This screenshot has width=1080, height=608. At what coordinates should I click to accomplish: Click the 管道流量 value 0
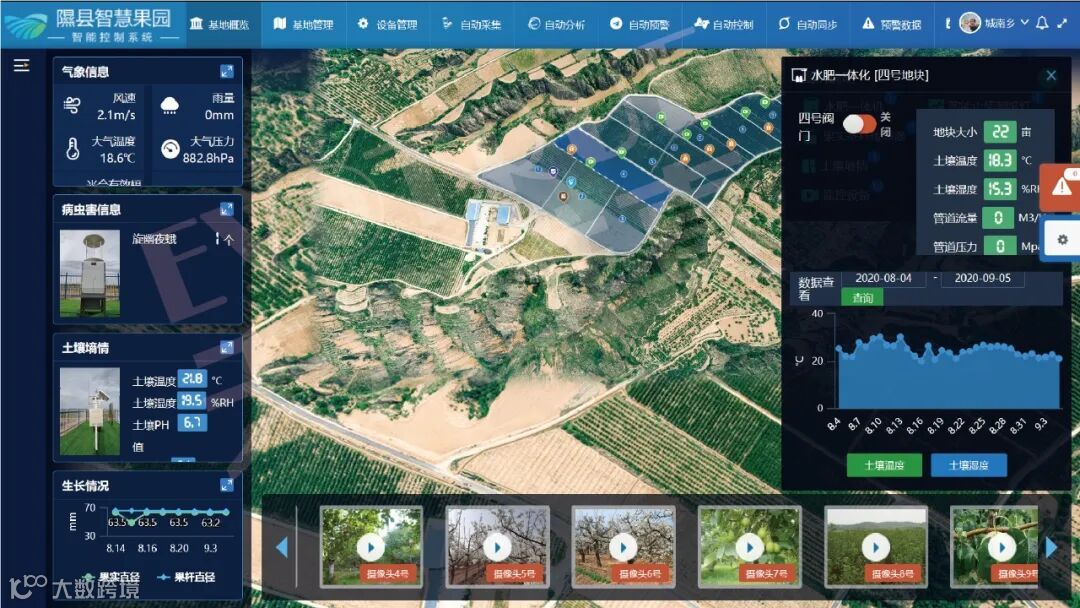coord(998,218)
